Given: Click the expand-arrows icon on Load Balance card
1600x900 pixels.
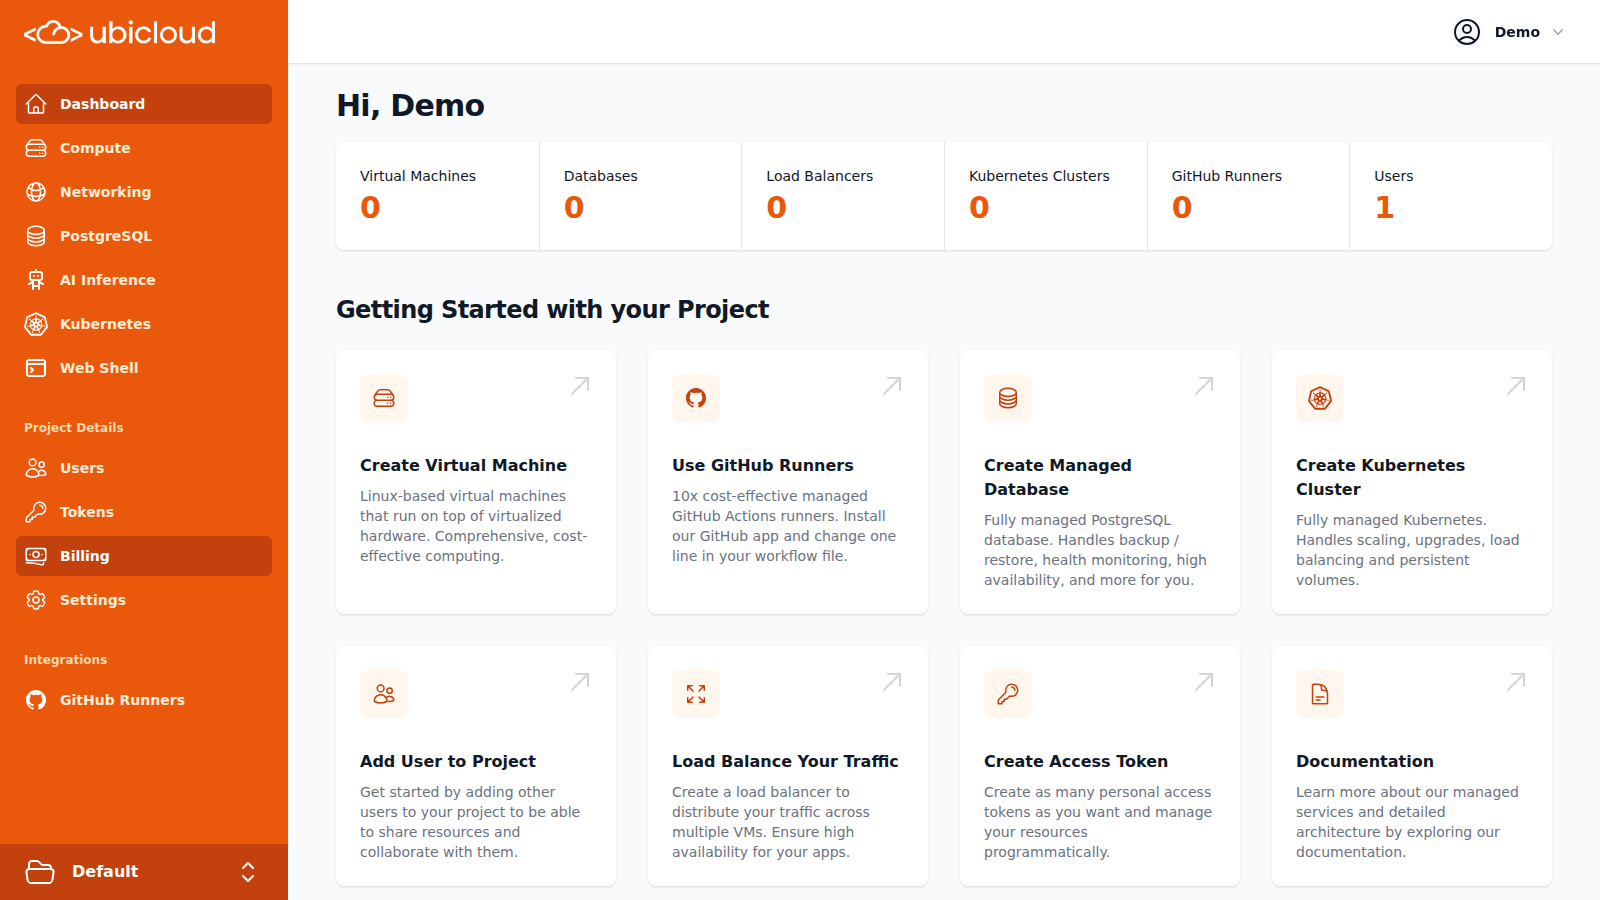Looking at the screenshot, I should click(696, 694).
